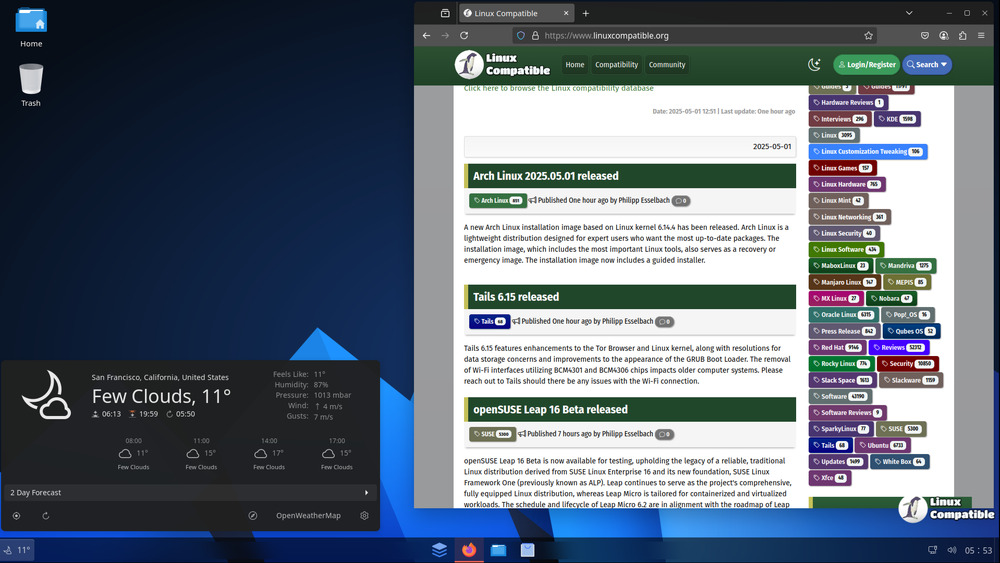Image resolution: width=1000 pixels, height=563 pixels.
Task: Open the list all tabs chevron
Action: (909, 13)
